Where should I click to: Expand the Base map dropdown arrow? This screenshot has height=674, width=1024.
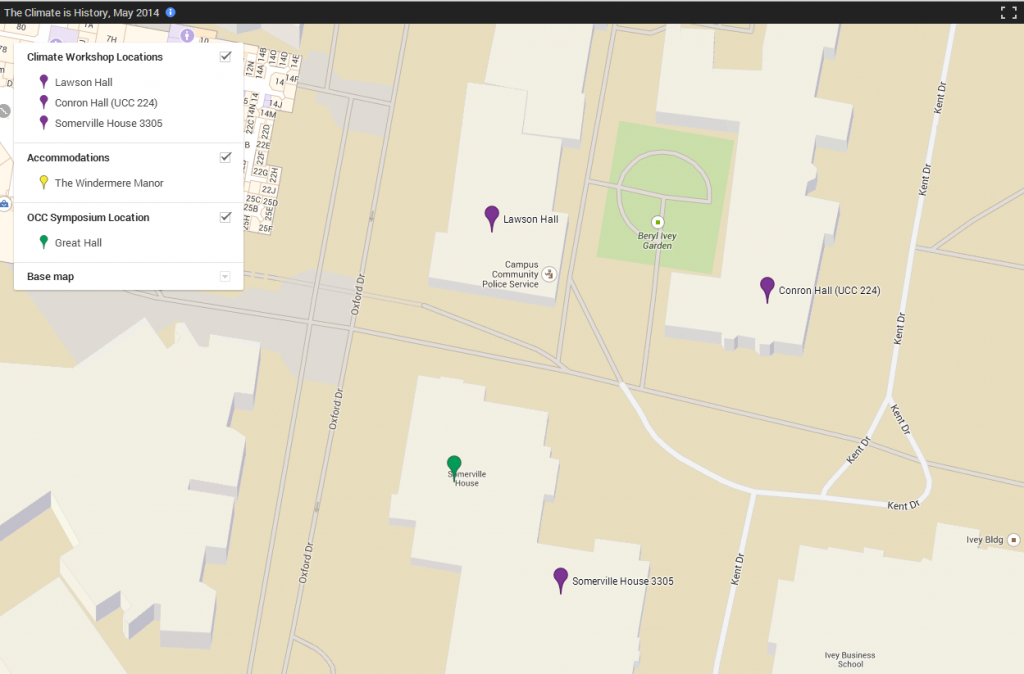[x=225, y=276]
